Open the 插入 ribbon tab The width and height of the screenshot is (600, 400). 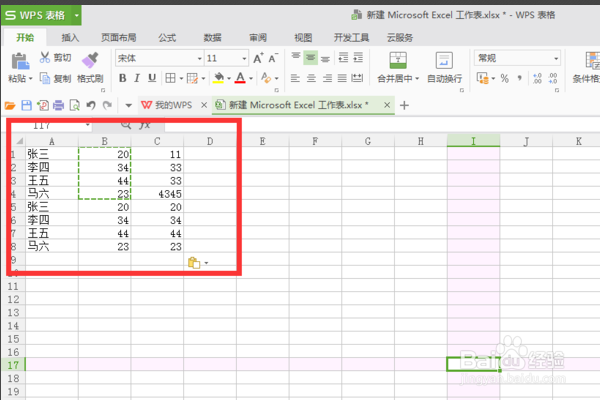70,38
